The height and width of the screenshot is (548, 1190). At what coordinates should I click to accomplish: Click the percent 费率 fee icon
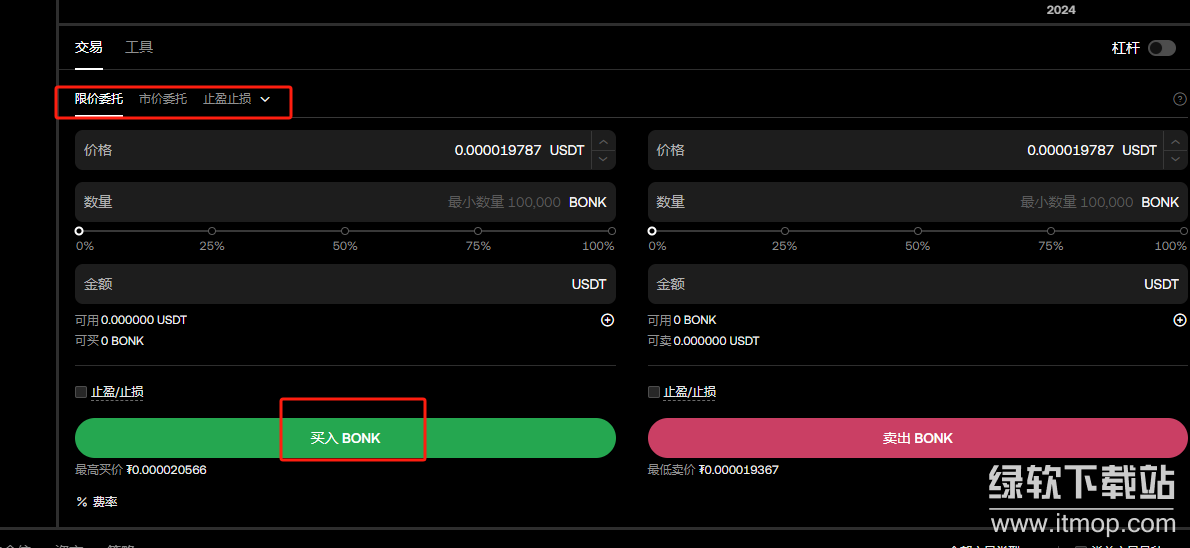tap(82, 502)
